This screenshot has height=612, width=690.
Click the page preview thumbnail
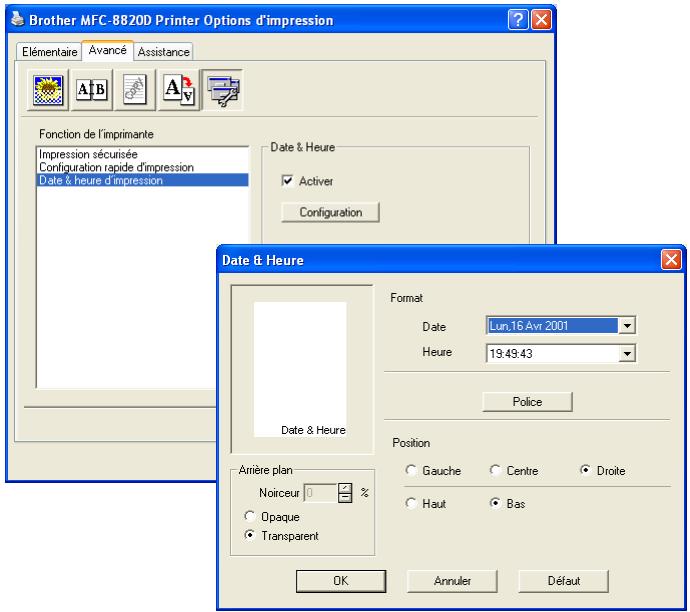click(300, 369)
